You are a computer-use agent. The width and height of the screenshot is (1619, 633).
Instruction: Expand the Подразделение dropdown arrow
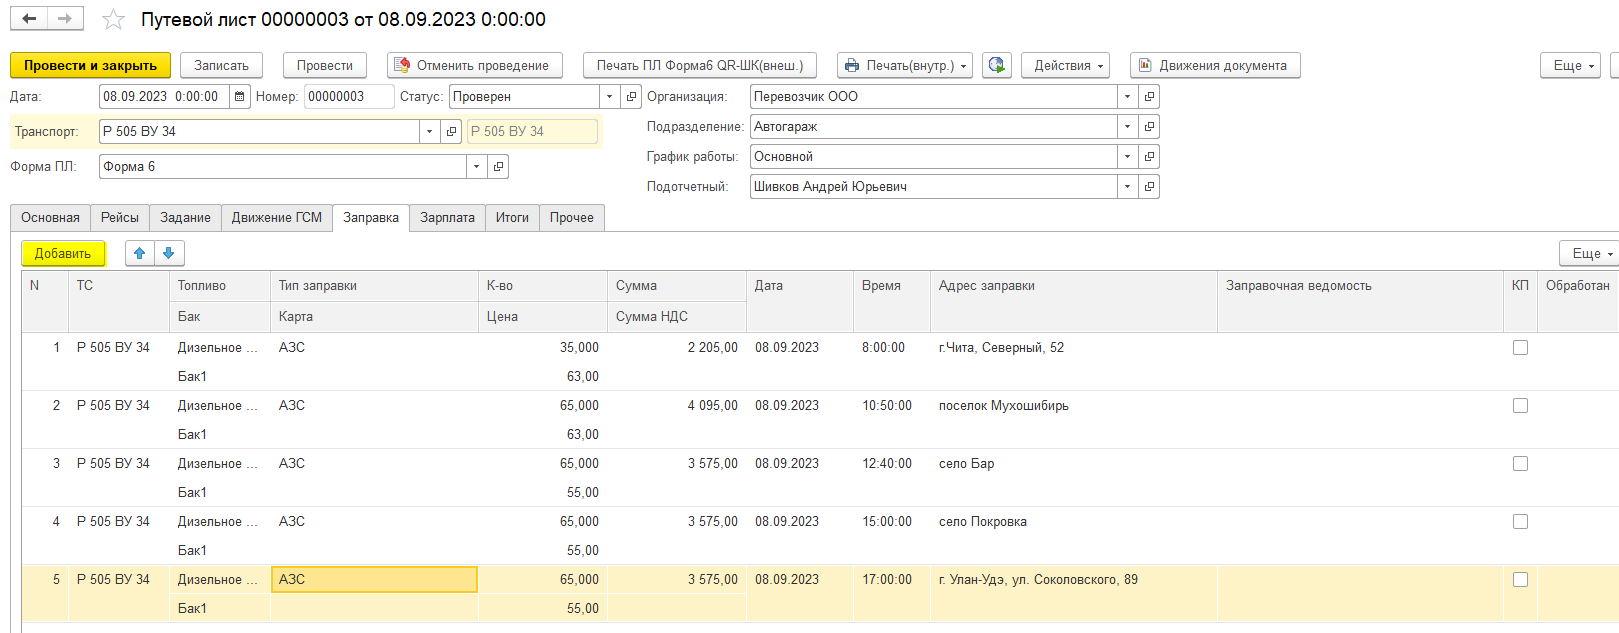(x=1127, y=127)
